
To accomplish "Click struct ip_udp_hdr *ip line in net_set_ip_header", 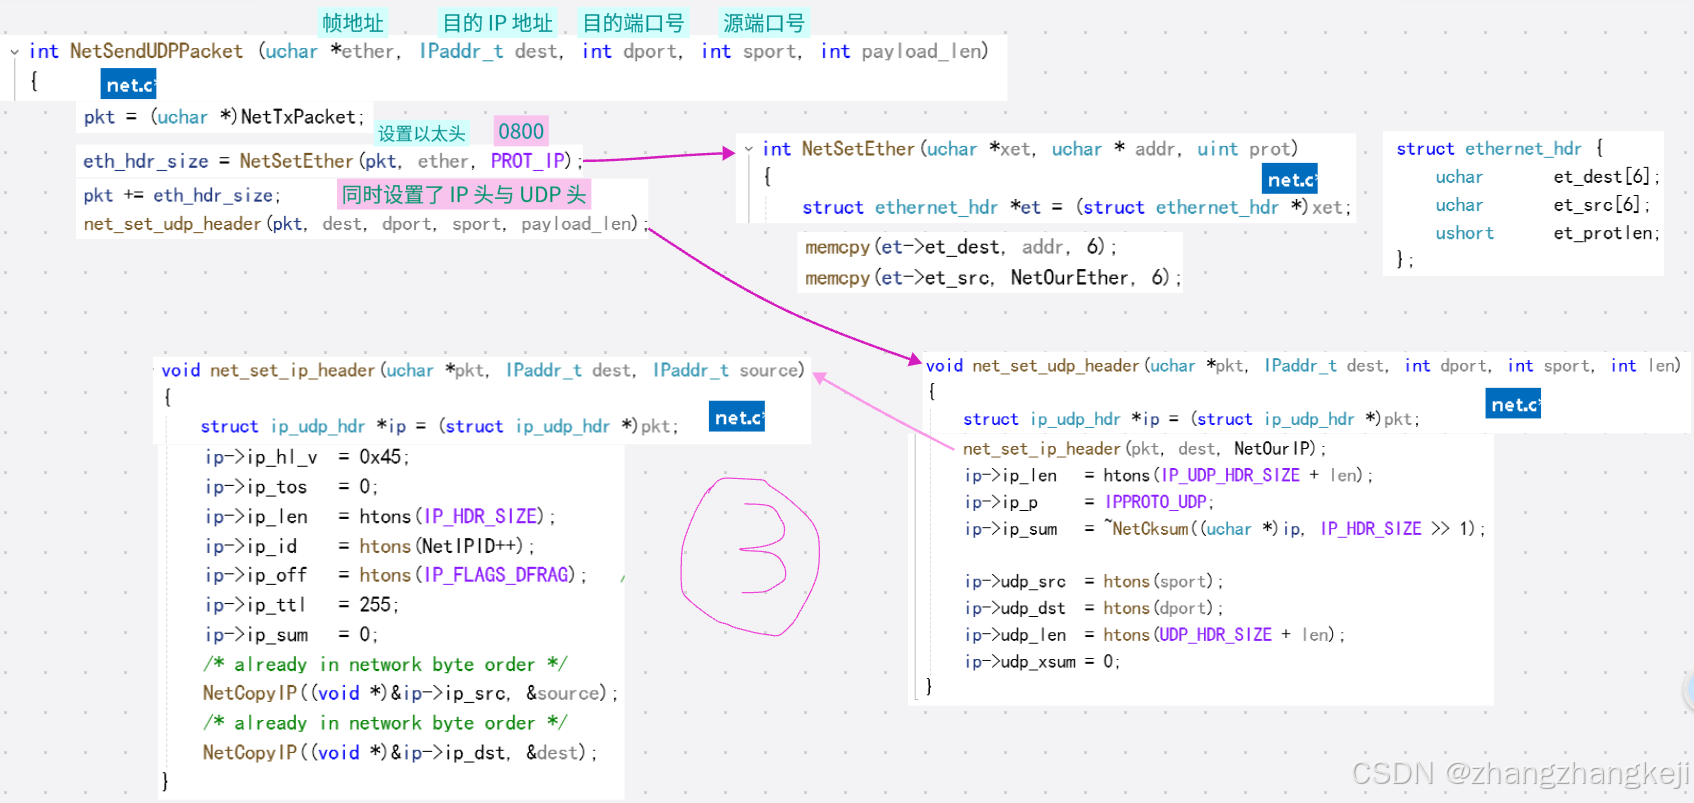I will 439,426.
